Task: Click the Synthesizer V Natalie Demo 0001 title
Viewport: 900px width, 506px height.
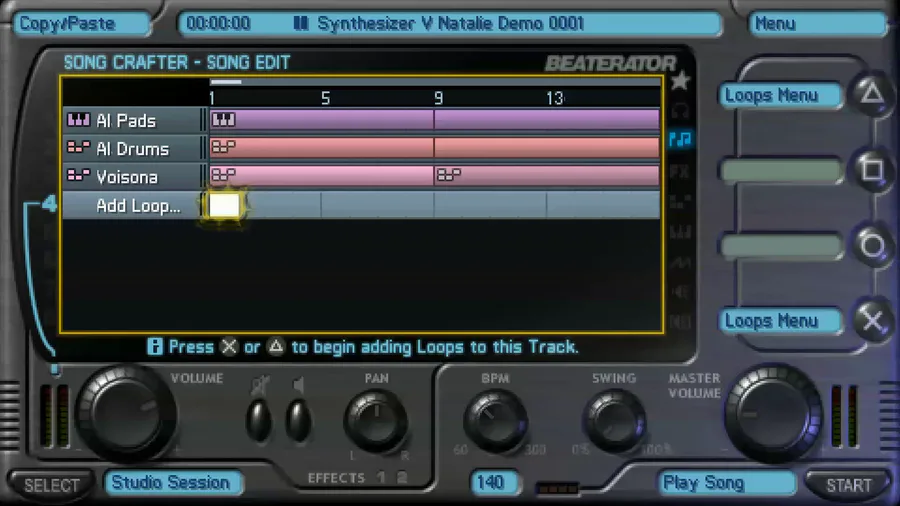Action: 451,24
